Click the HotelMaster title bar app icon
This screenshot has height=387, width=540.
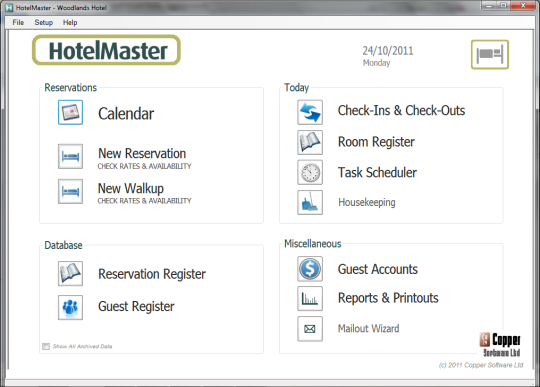9,7
